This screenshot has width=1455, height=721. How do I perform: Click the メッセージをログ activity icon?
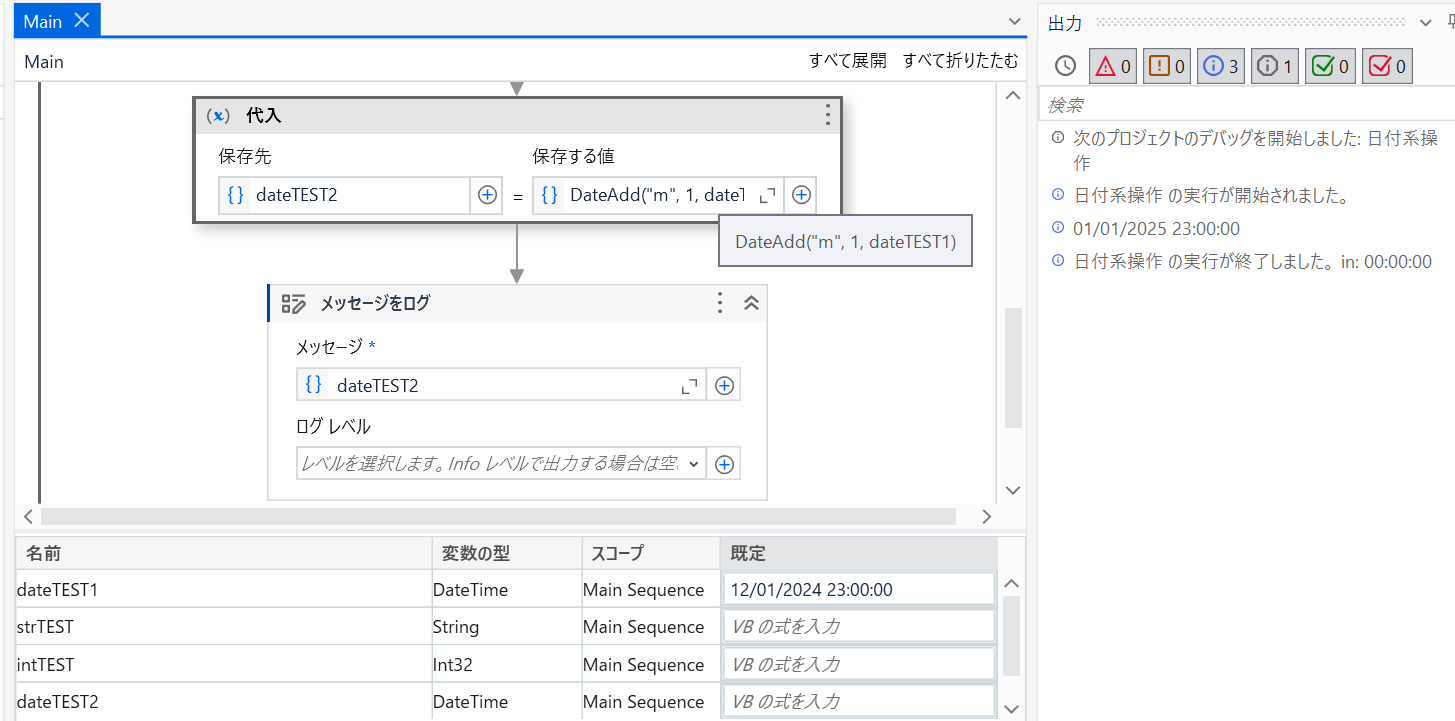click(293, 303)
